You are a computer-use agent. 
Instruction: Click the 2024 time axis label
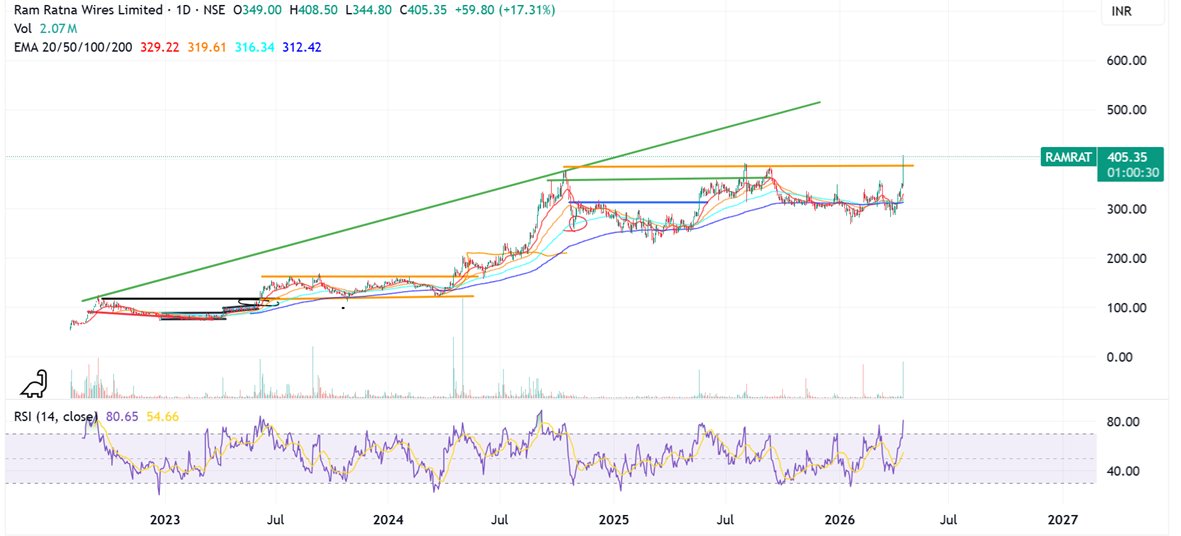coord(389,520)
